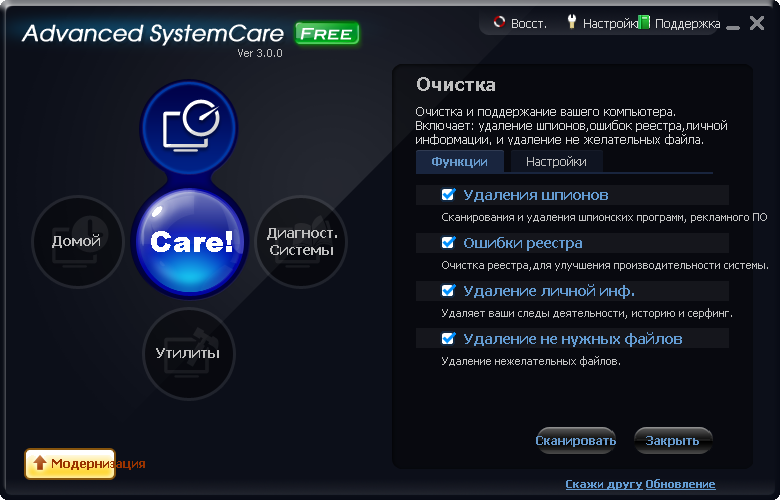Go to the Домой circle
The height and width of the screenshot is (500, 780).
click(x=77, y=241)
